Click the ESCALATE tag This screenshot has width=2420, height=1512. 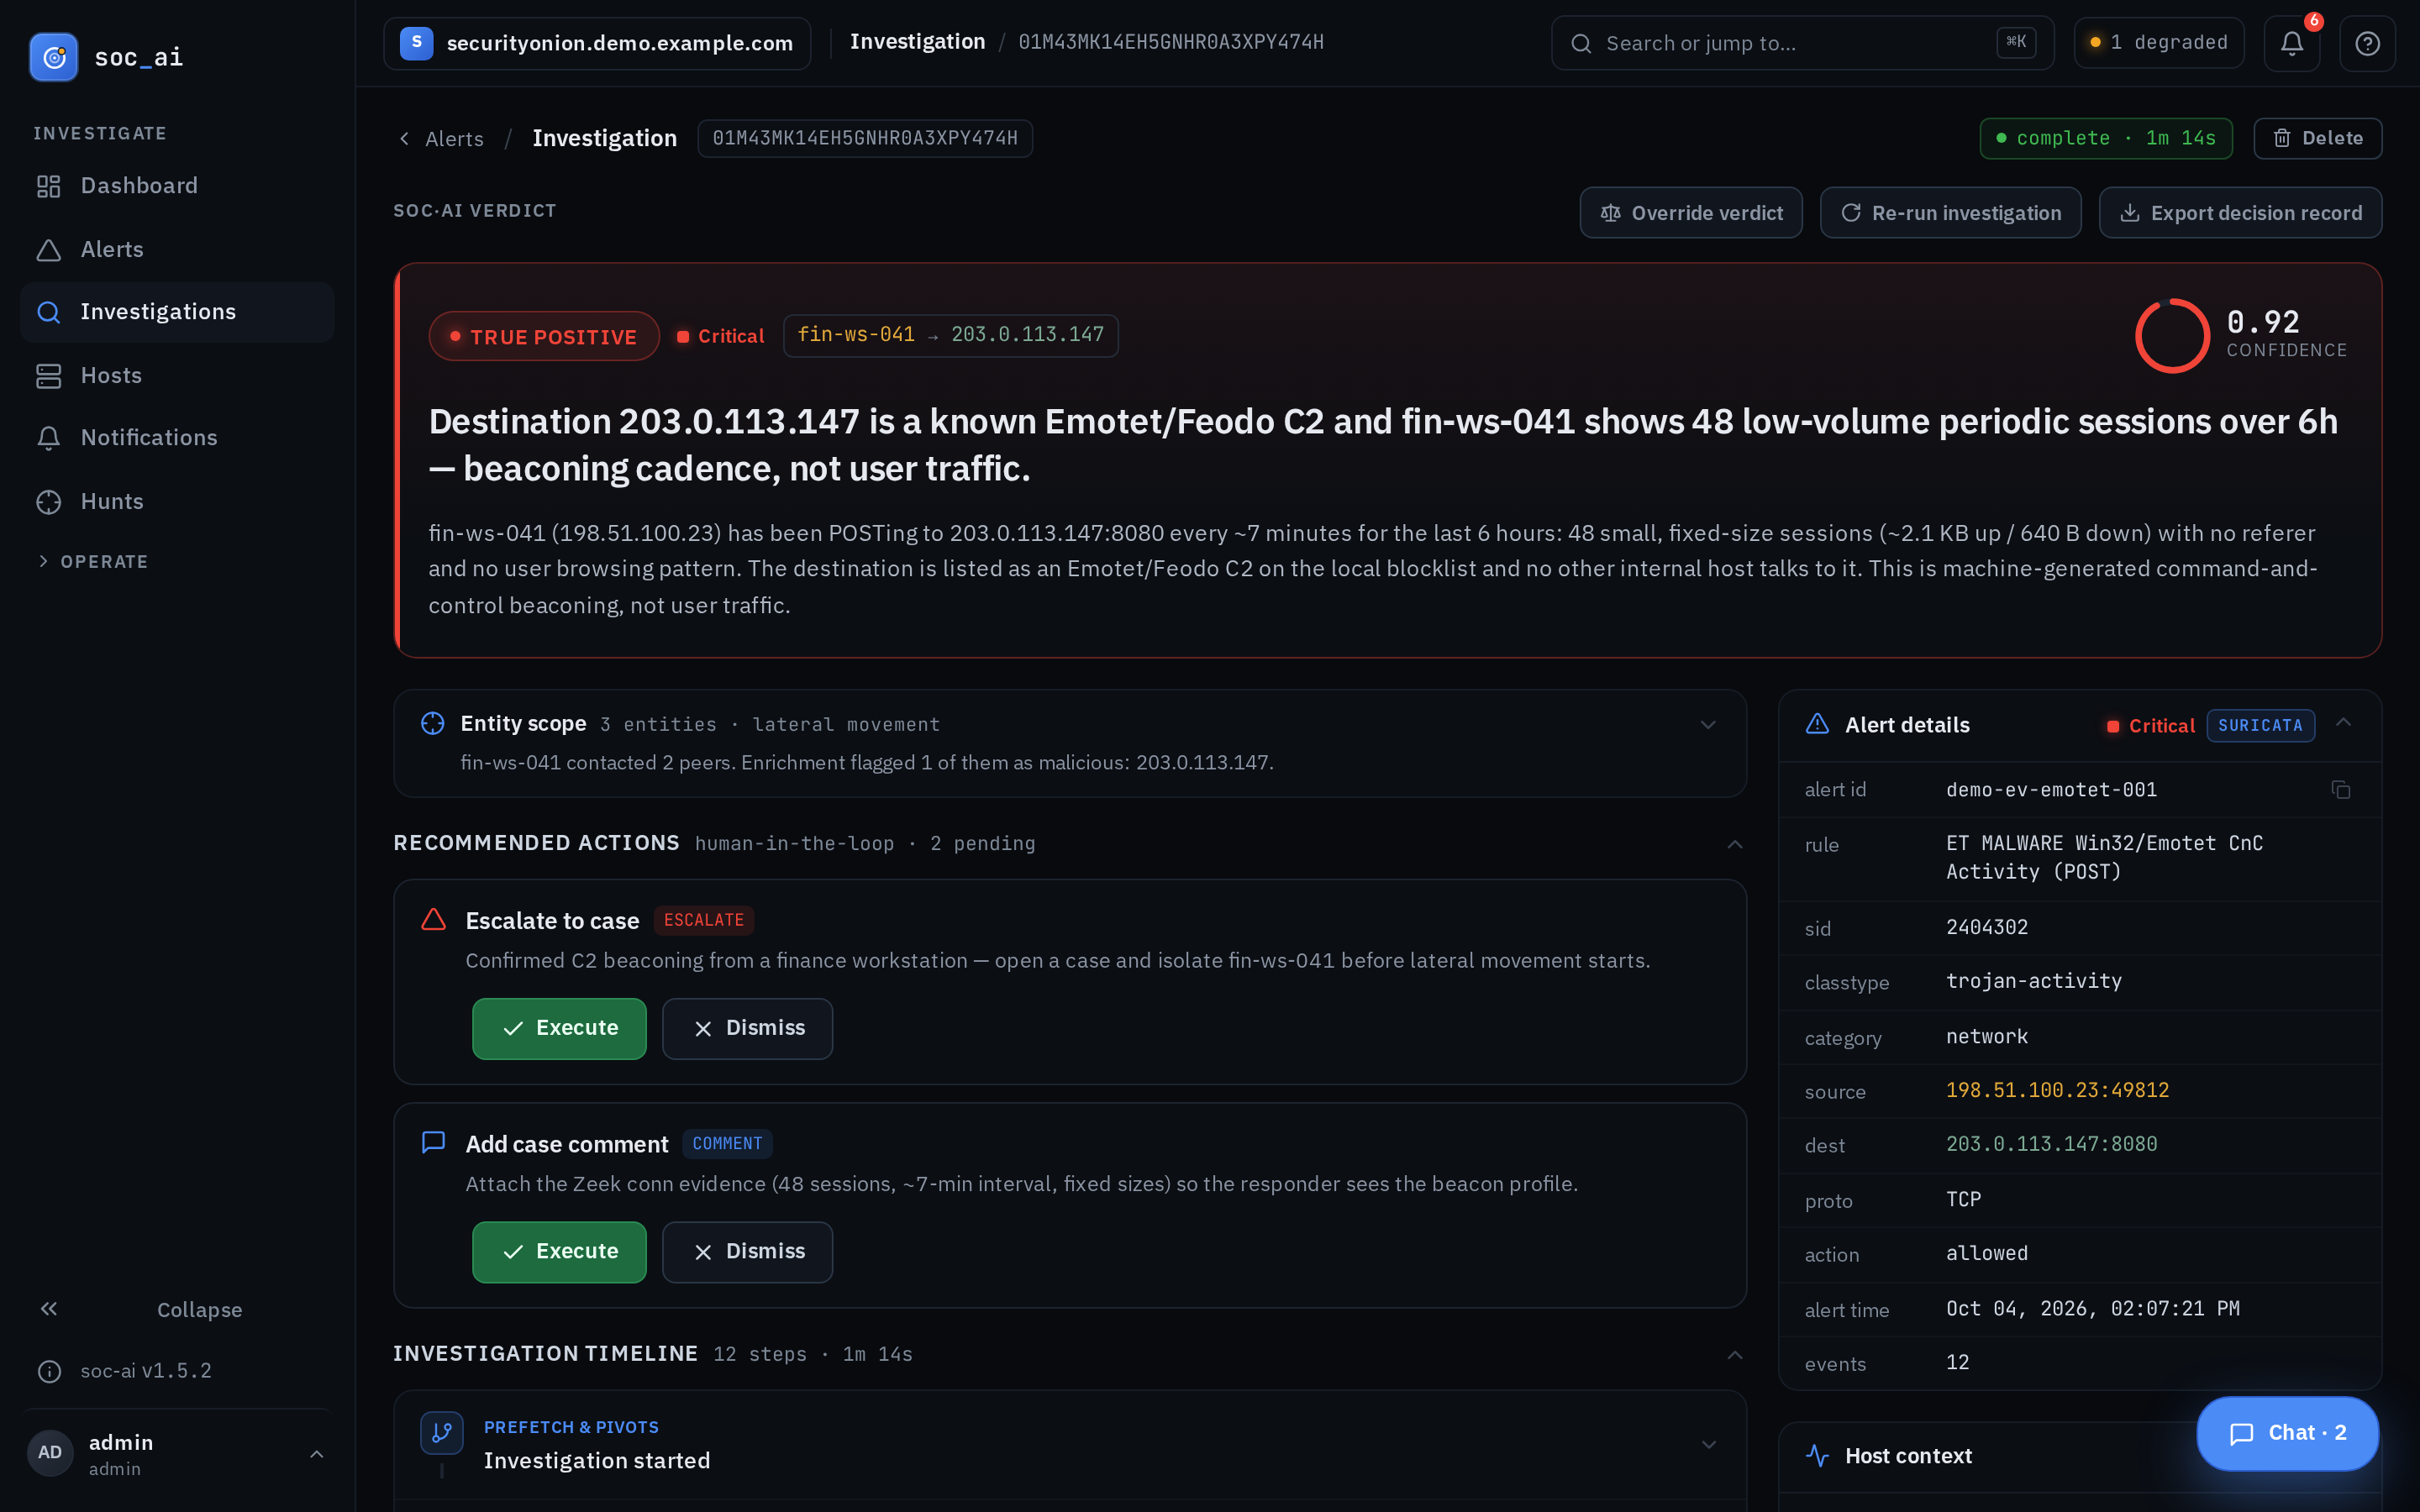704,920
